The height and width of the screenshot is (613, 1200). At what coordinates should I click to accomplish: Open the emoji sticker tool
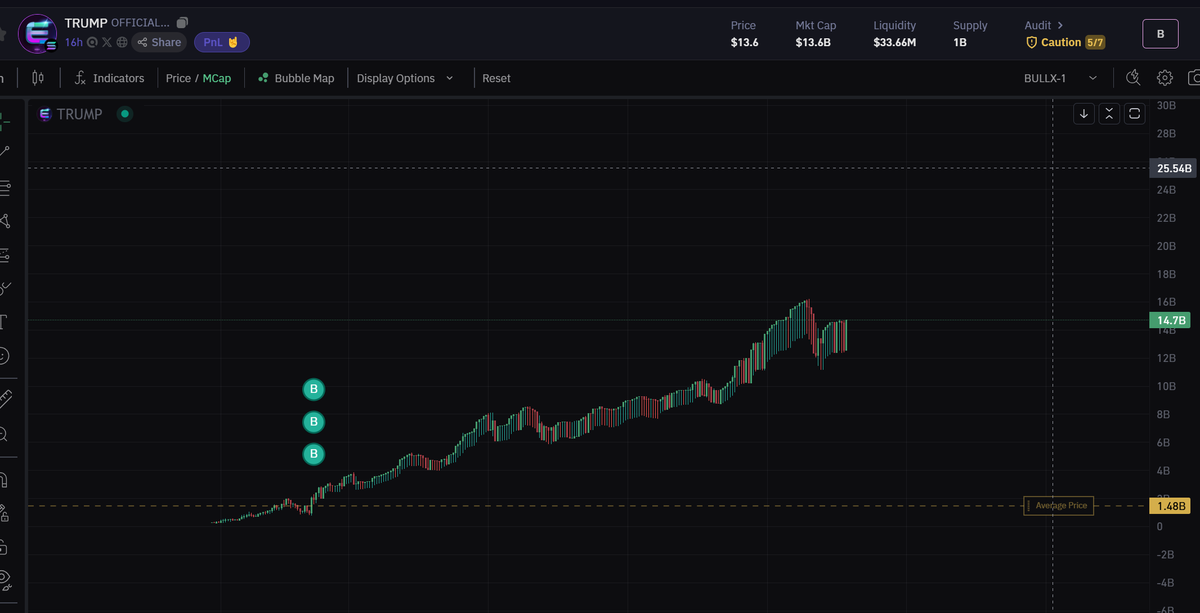pyautogui.click(x=4, y=355)
